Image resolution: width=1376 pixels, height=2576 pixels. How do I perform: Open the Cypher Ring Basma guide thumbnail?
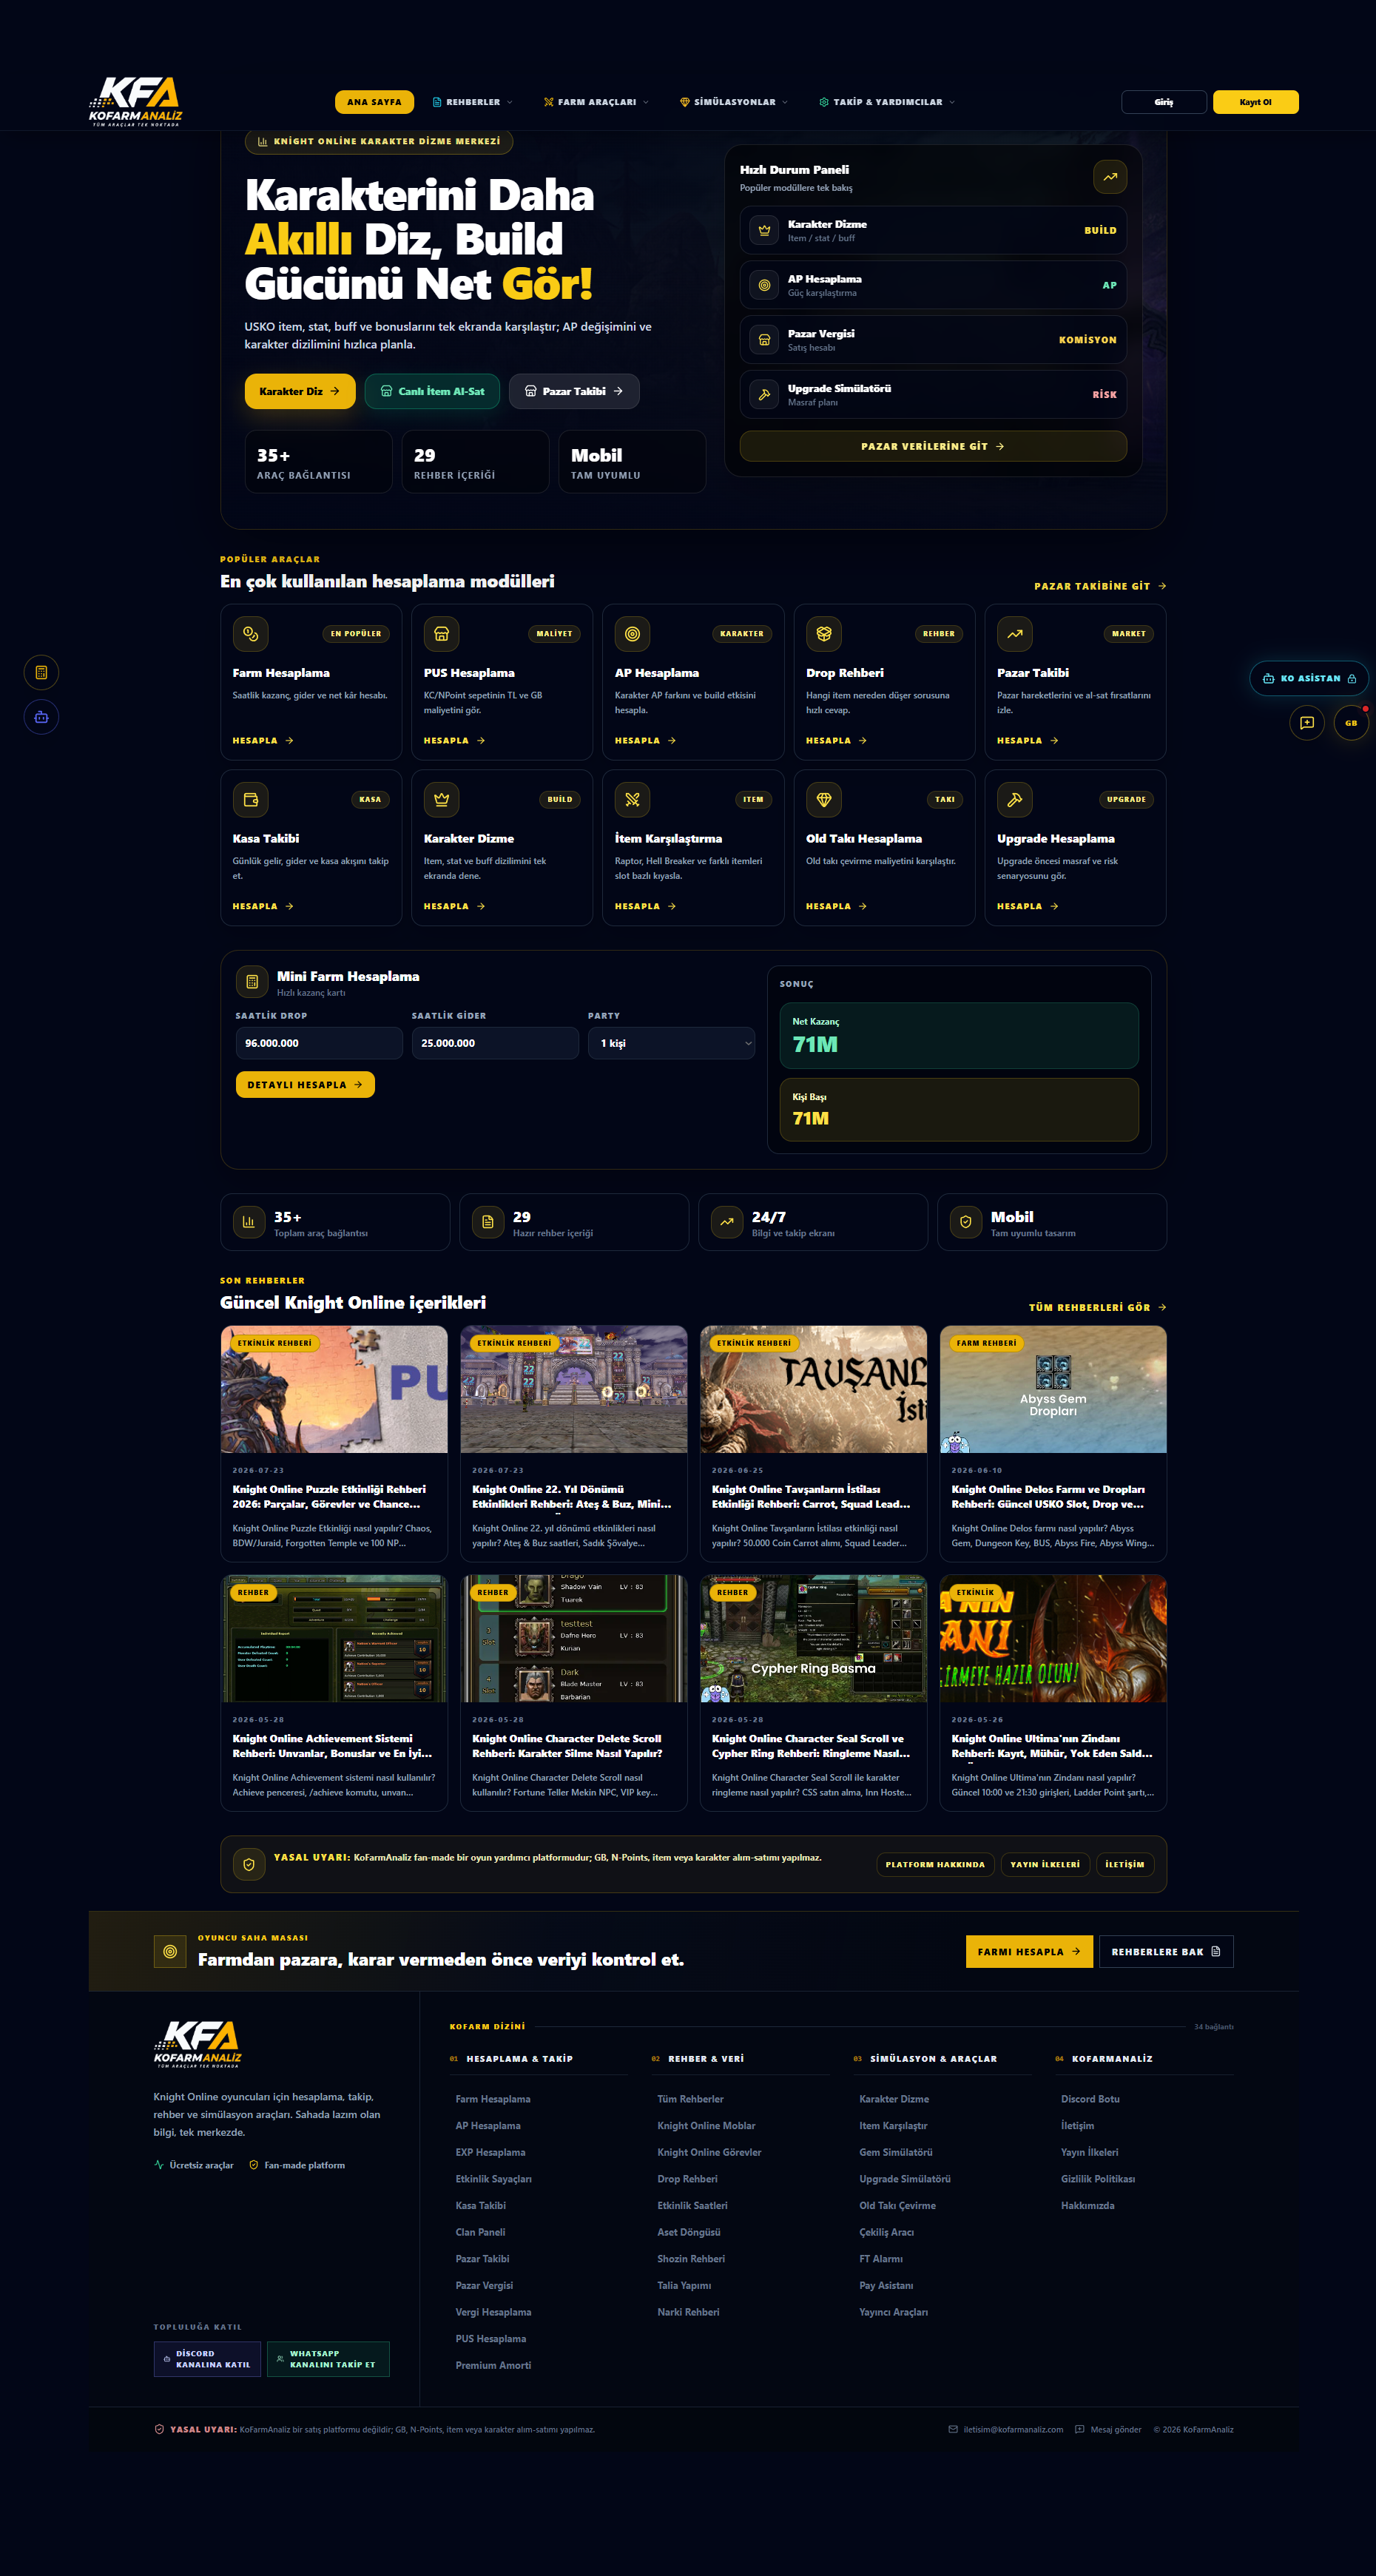pos(814,1639)
